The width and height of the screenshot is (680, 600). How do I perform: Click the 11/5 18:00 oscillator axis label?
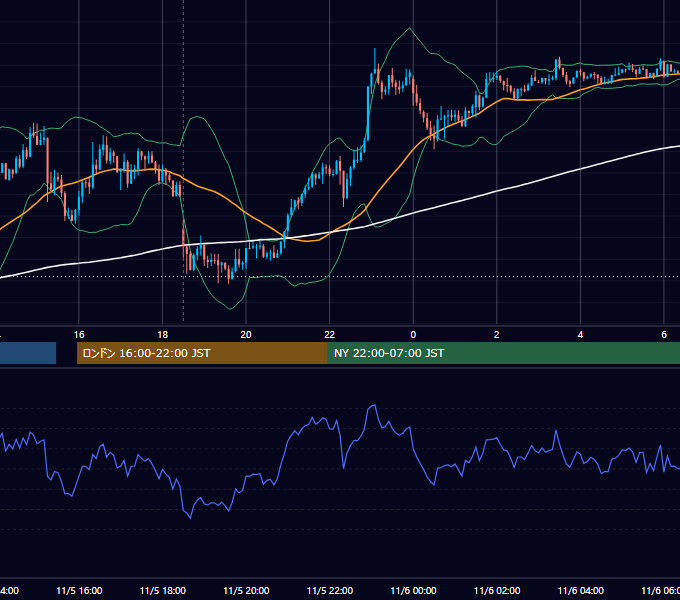[163, 590]
